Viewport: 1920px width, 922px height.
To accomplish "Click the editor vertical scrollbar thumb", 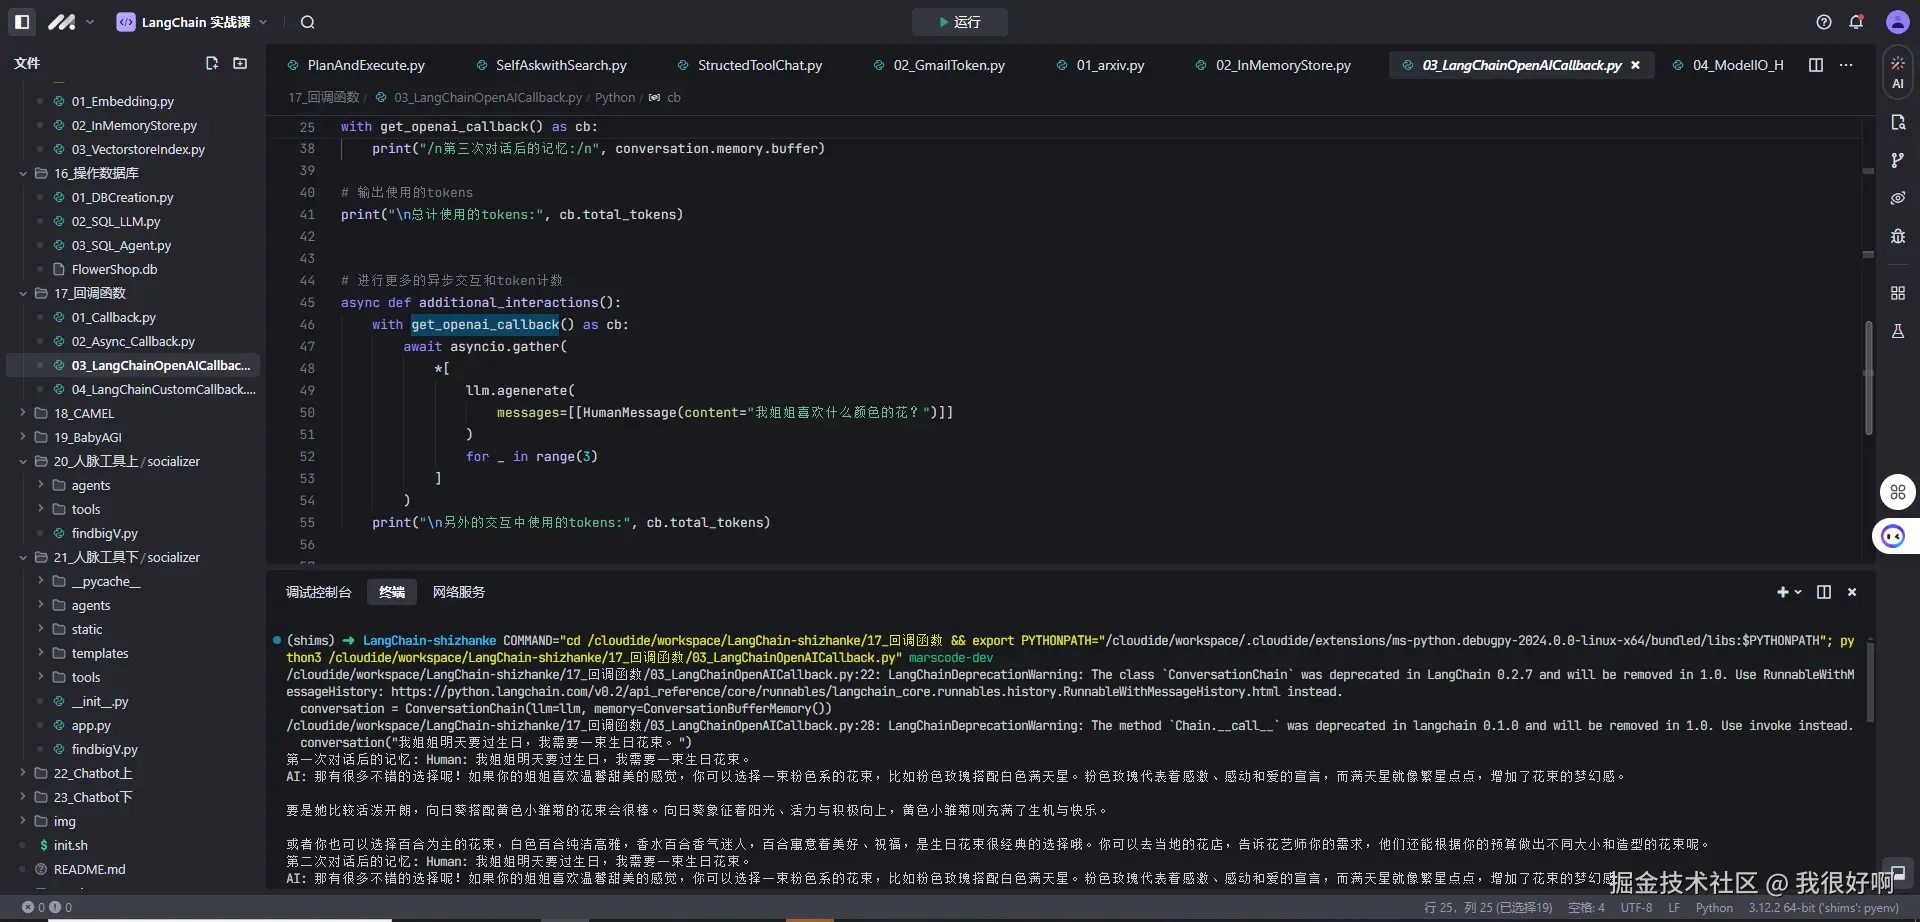I will tap(1867, 377).
